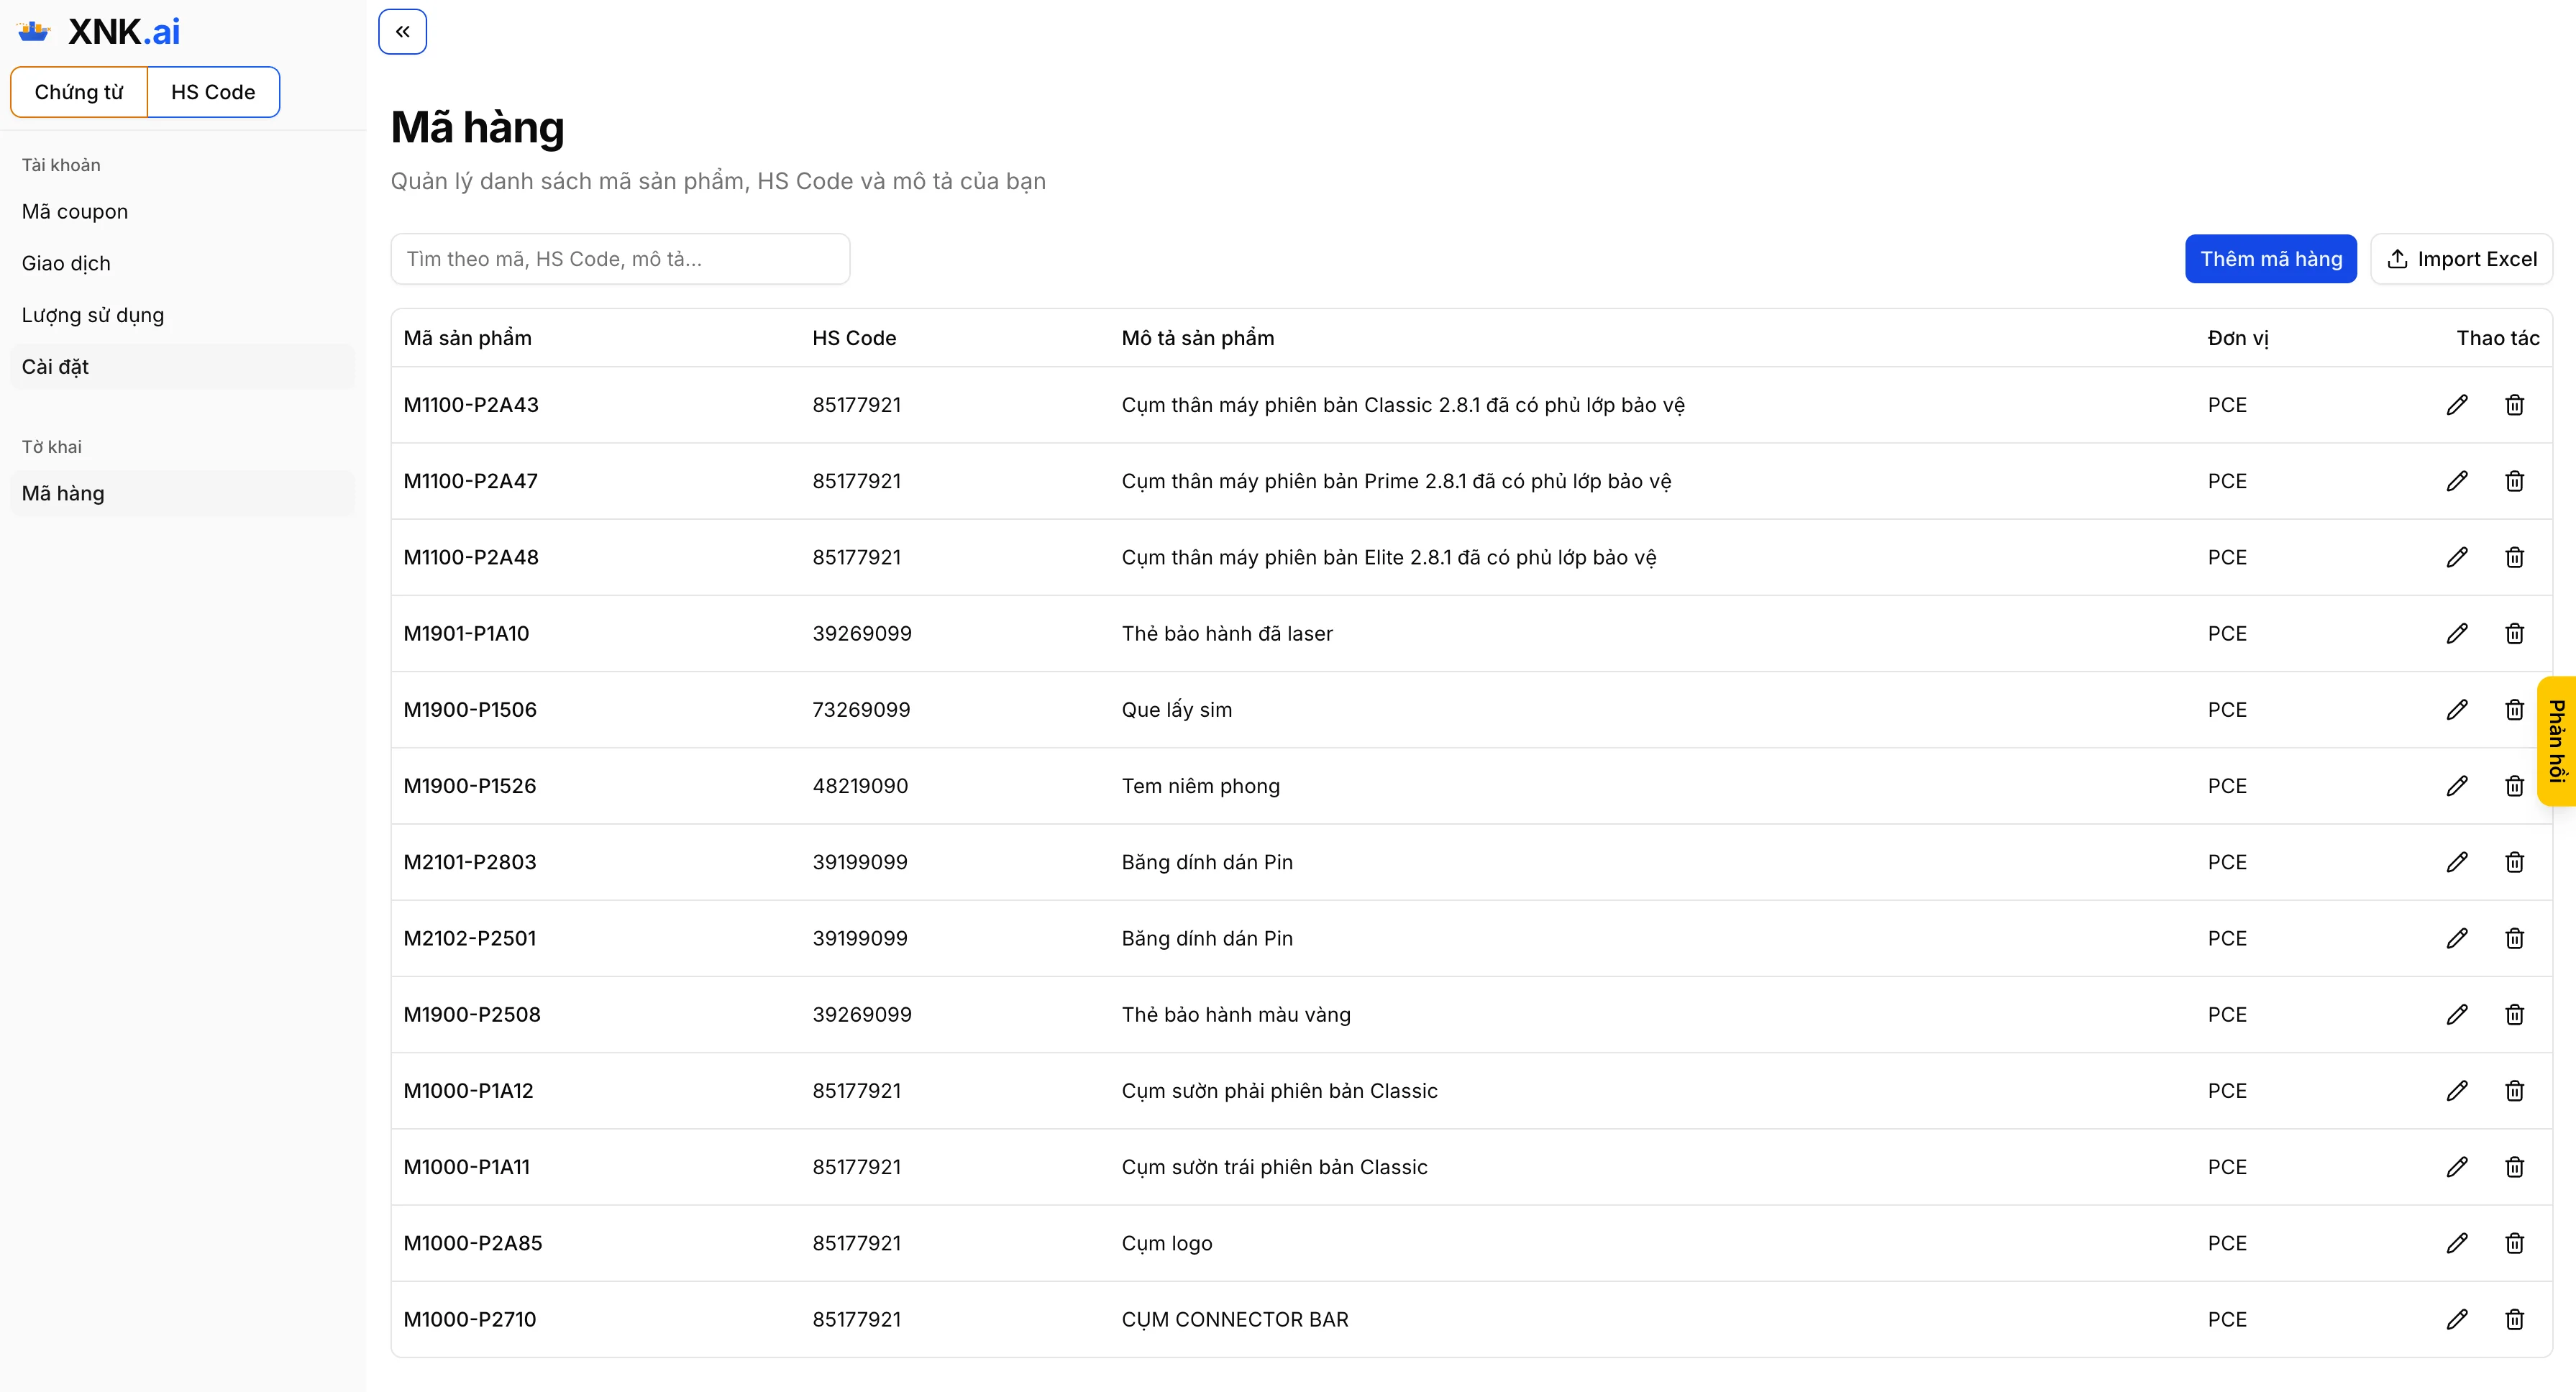Delete the Cụm logo product row
The width and height of the screenshot is (2576, 1392).
point(2514,1243)
